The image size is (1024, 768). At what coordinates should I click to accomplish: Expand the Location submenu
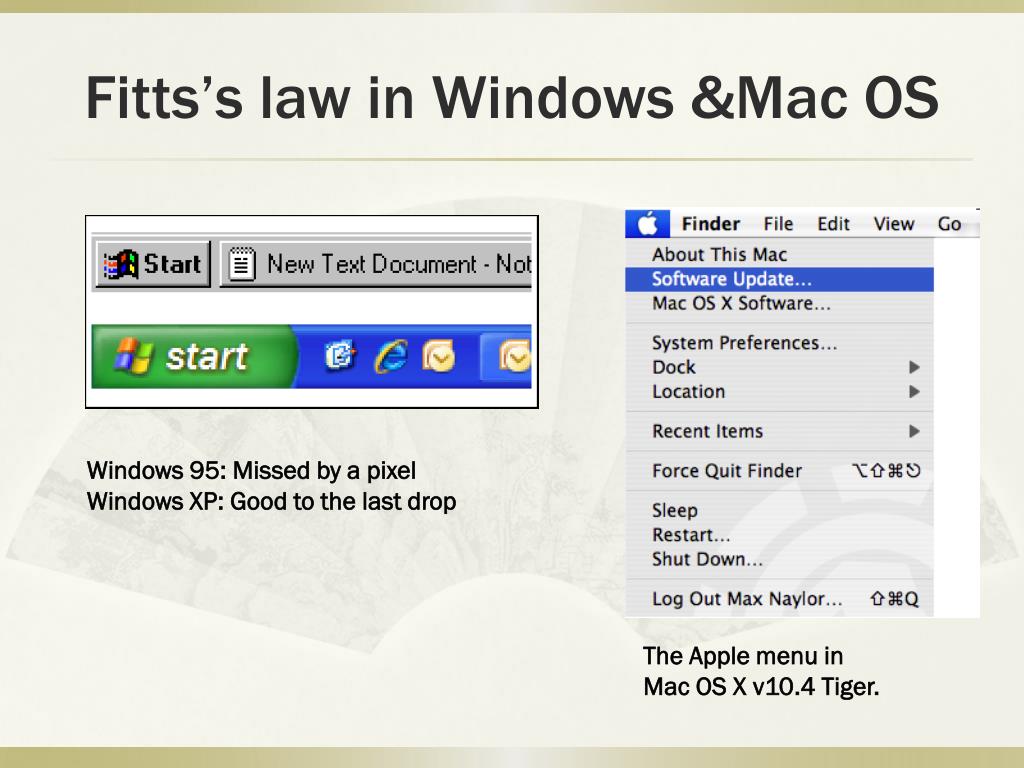779,391
